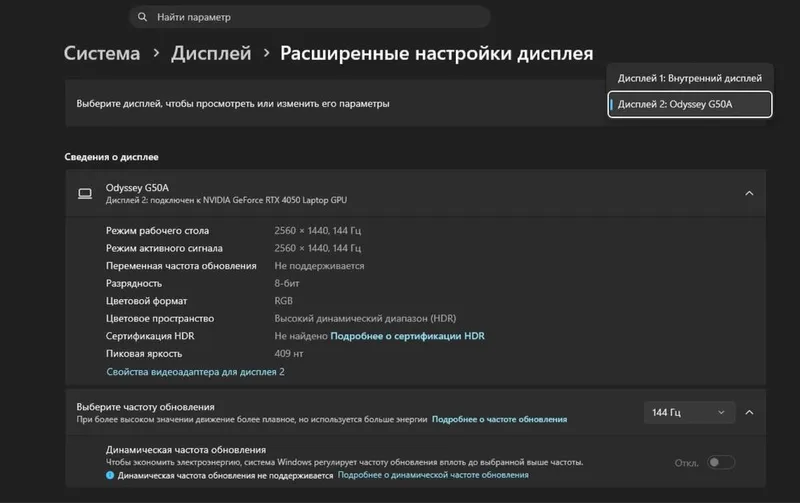
Task: Click the 8-бит bit depth value
Action: [x=287, y=283]
